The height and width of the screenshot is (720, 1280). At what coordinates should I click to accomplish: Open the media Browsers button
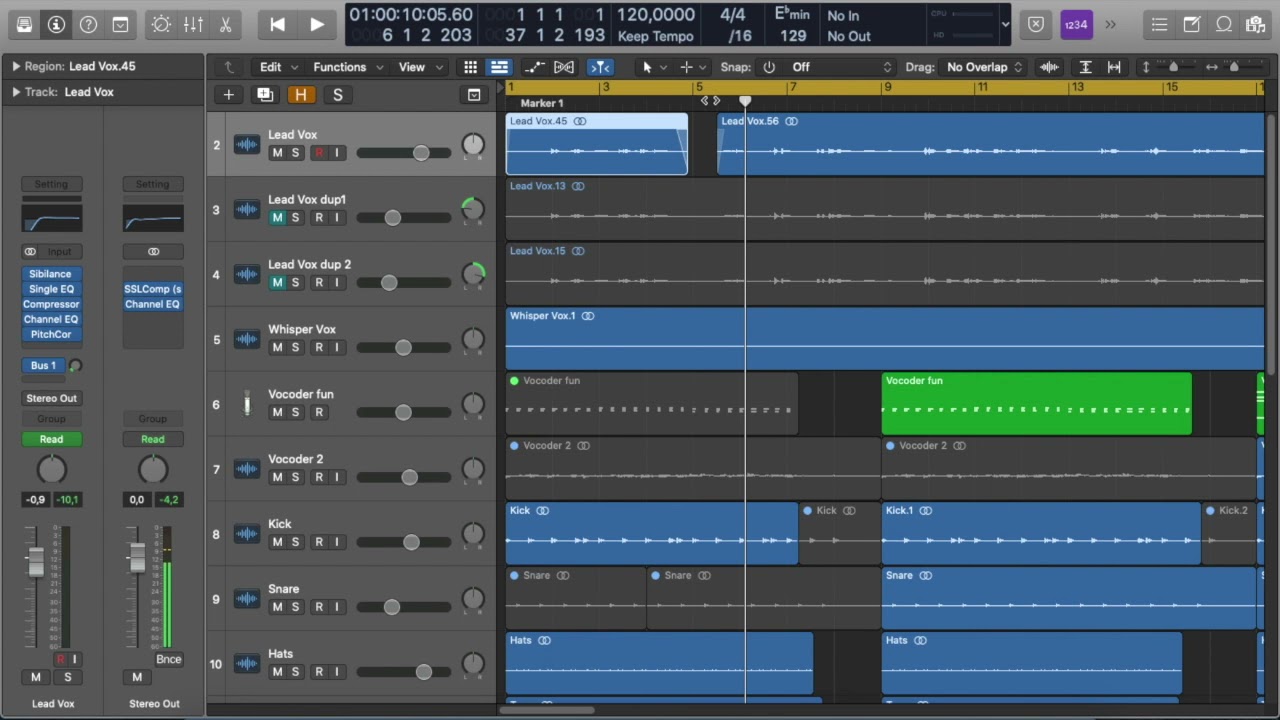click(1256, 24)
